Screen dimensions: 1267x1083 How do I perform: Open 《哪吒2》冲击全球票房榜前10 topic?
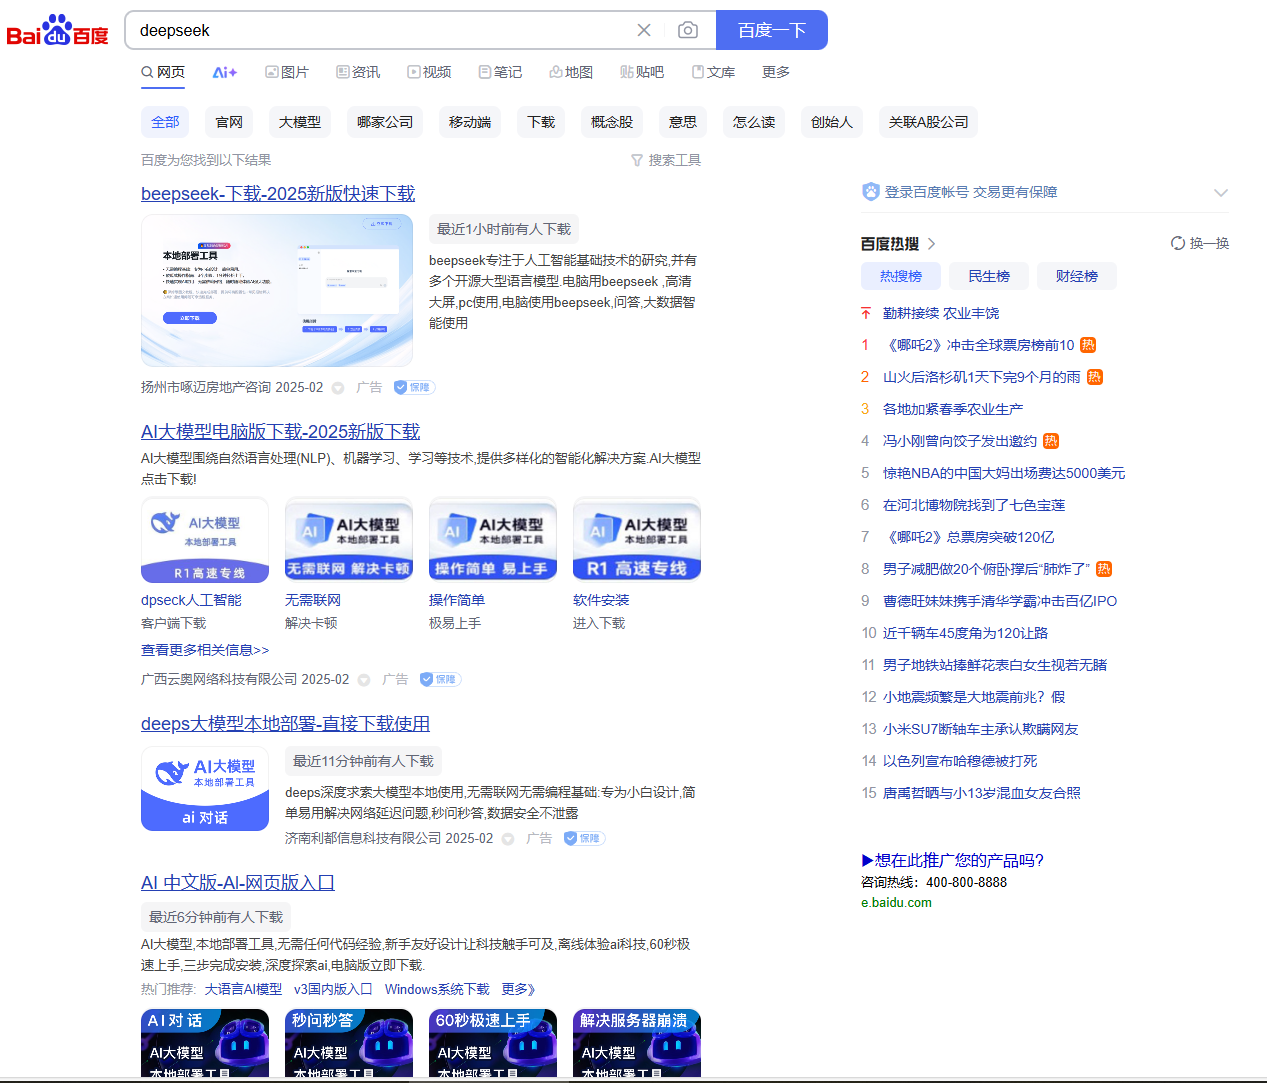(979, 345)
